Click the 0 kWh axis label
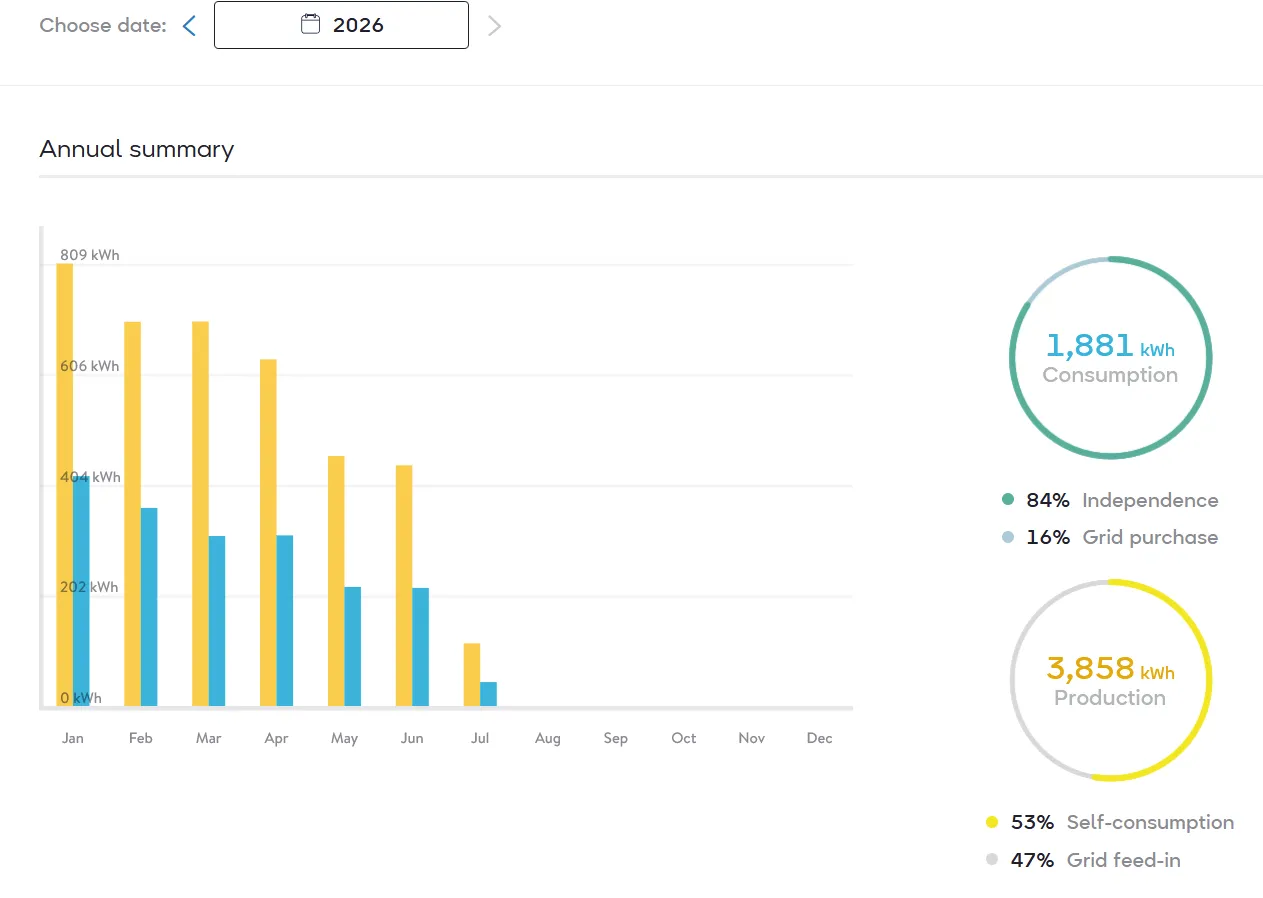1263x898 pixels. [81, 698]
